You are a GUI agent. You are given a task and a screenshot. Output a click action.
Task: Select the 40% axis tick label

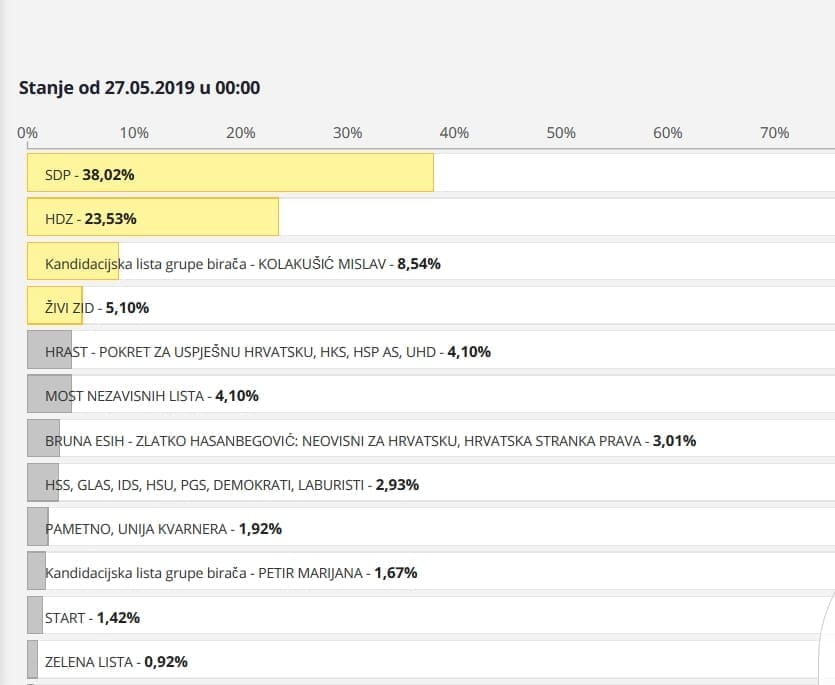click(x=454, y=133)
